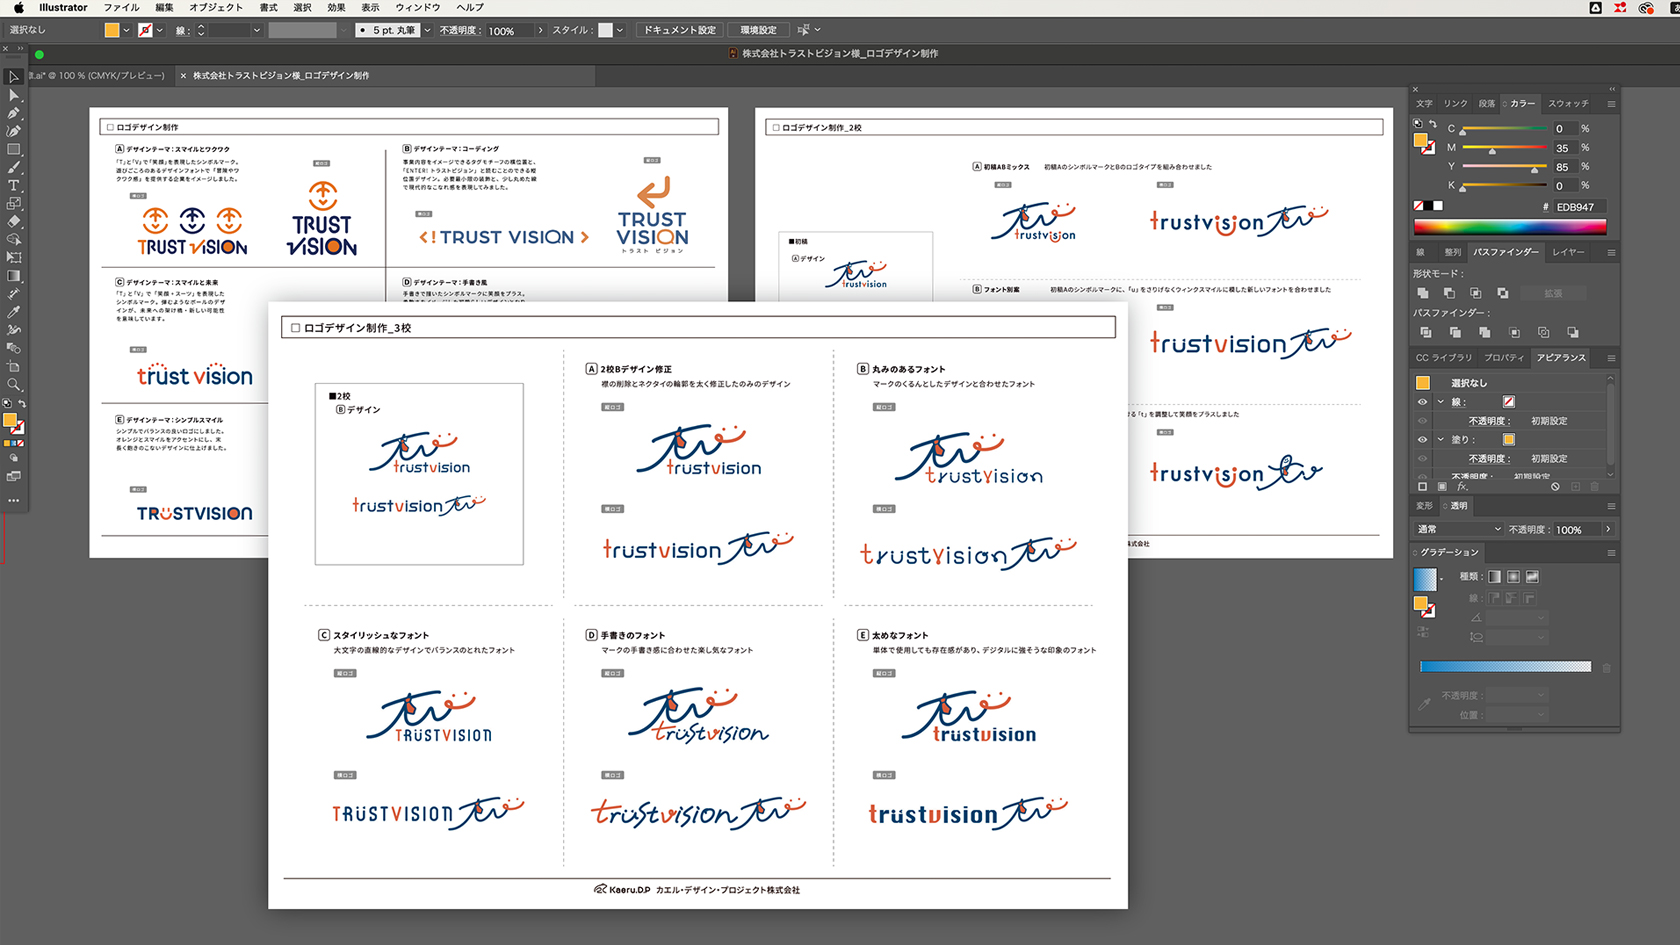
Task: Open the ウィンドウ menu
Action: [x=418, y=7]
